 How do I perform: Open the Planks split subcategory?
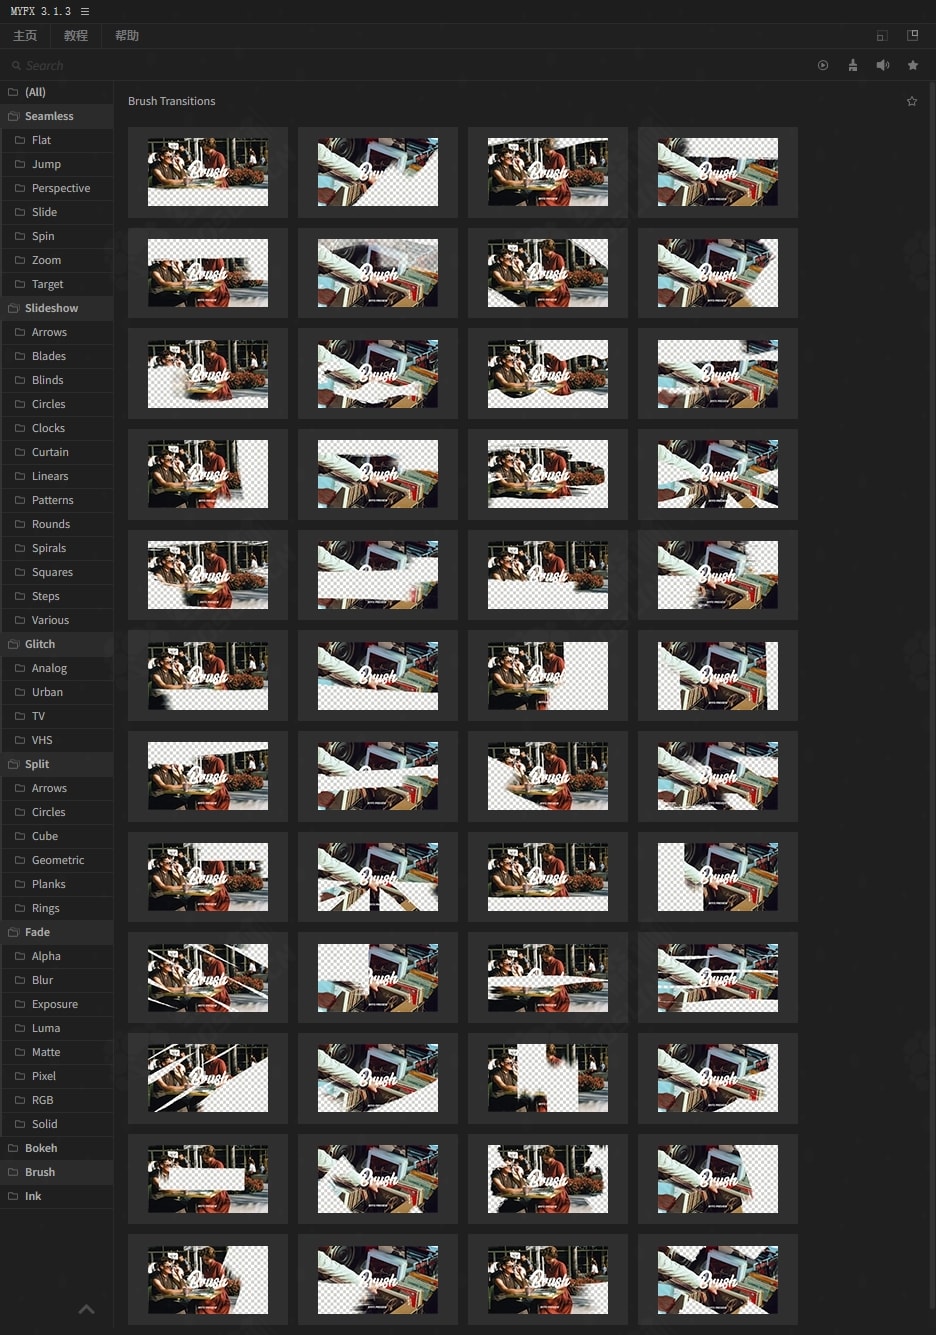56,884
